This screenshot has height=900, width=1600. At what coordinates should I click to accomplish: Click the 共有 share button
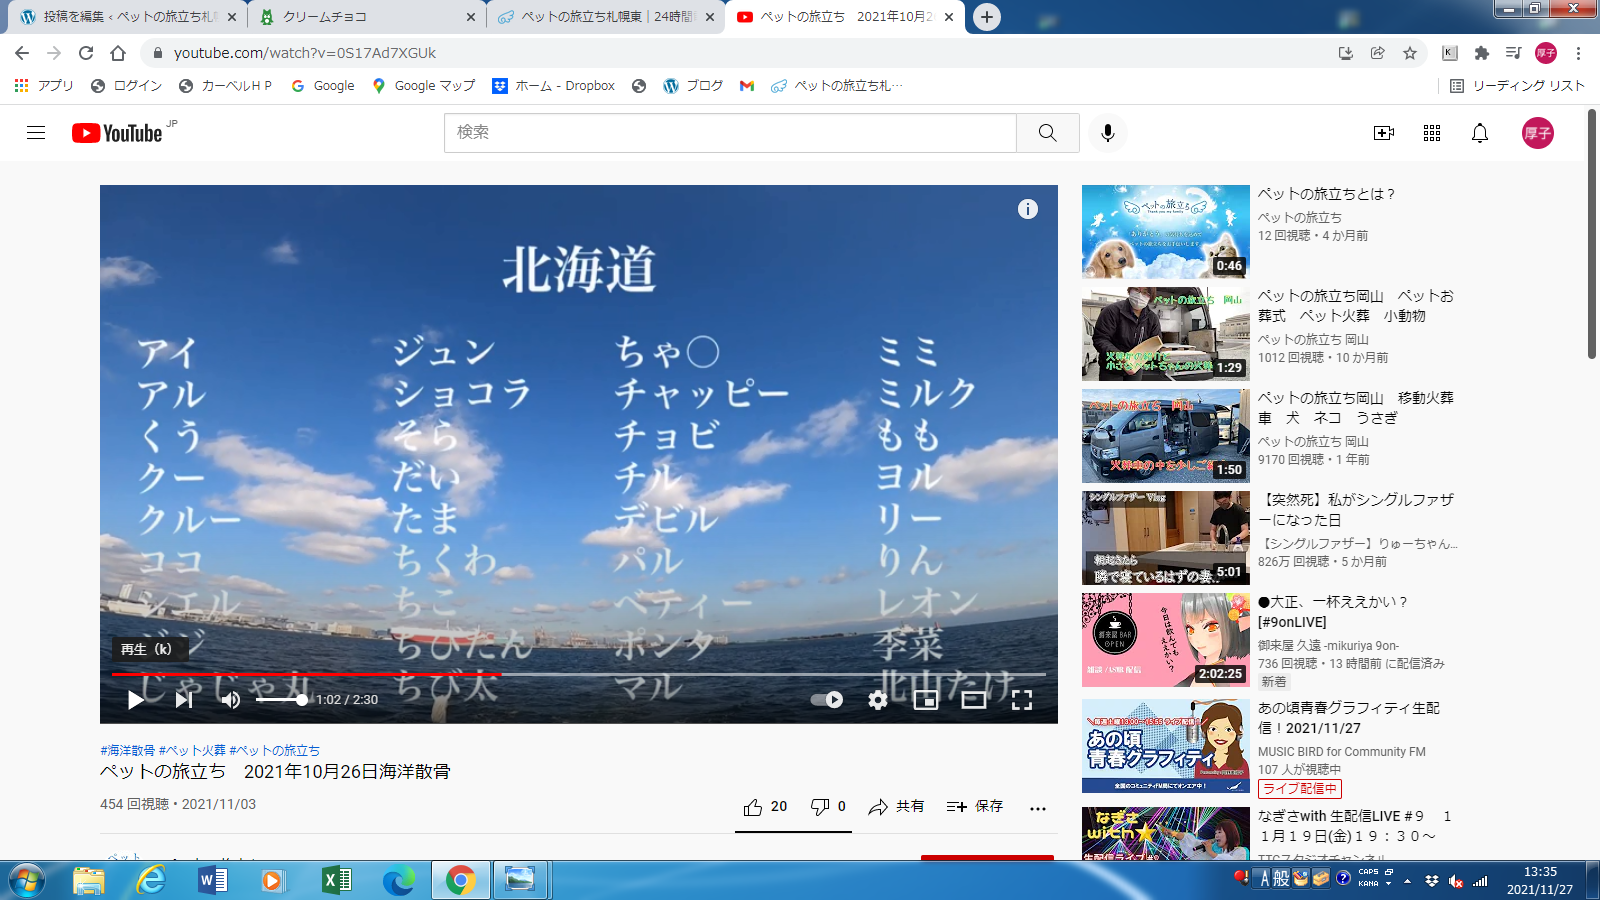click(897, 807)
